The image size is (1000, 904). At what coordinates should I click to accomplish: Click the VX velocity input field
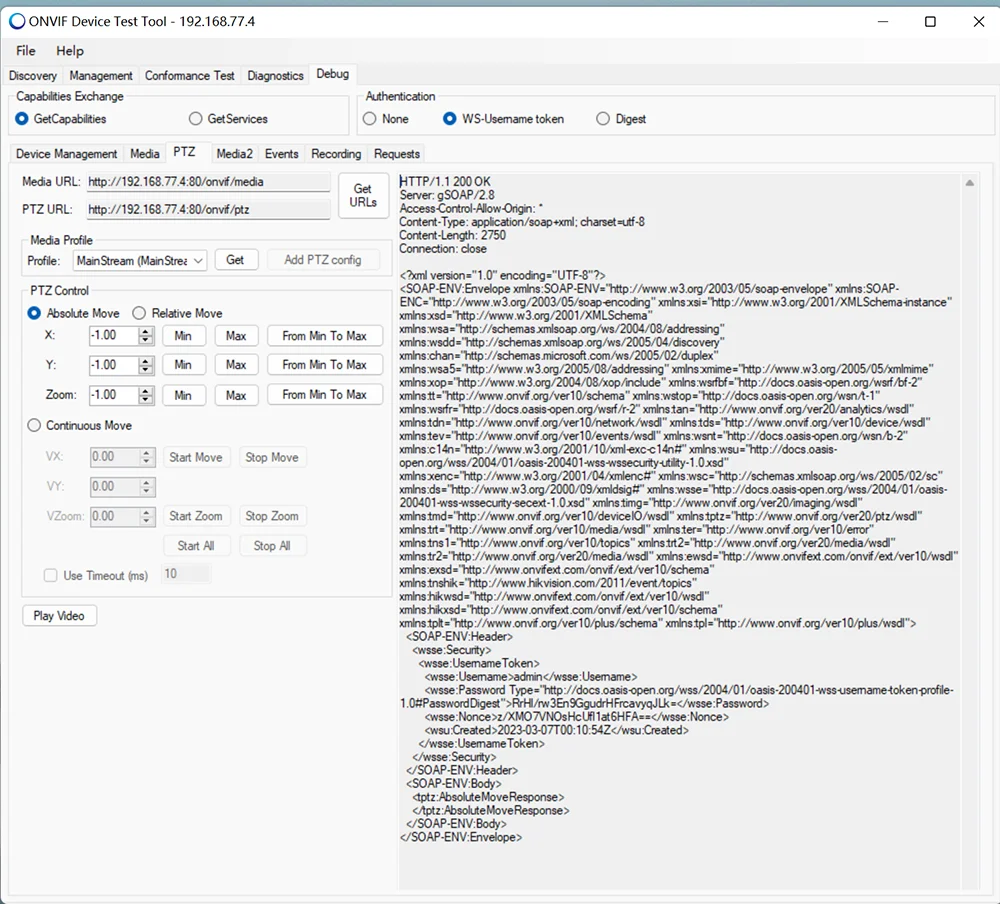(x=114, y=457)
